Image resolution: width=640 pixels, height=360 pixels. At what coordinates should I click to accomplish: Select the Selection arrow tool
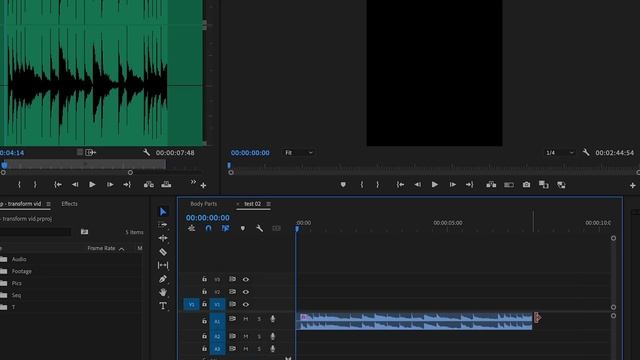(163, 211)
